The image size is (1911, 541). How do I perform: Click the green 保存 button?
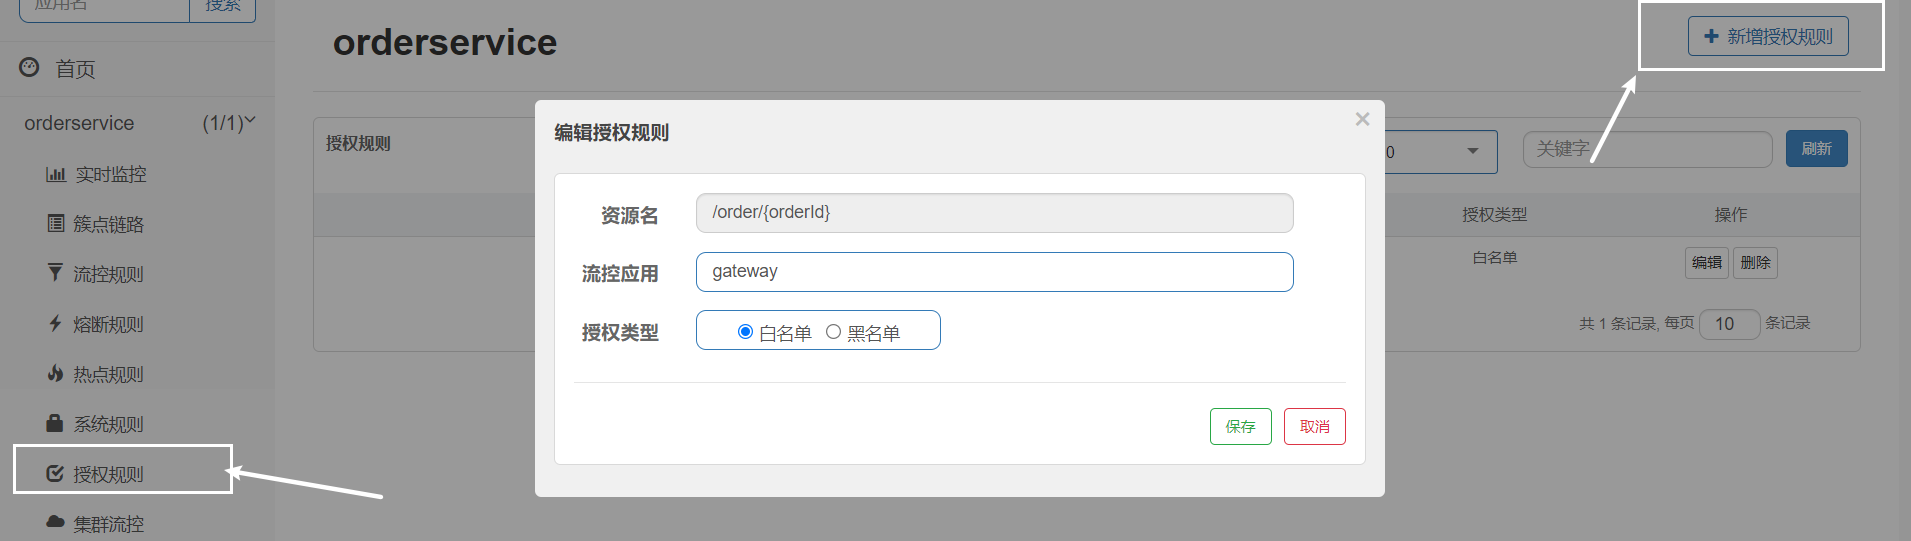tap(1240, 427)
